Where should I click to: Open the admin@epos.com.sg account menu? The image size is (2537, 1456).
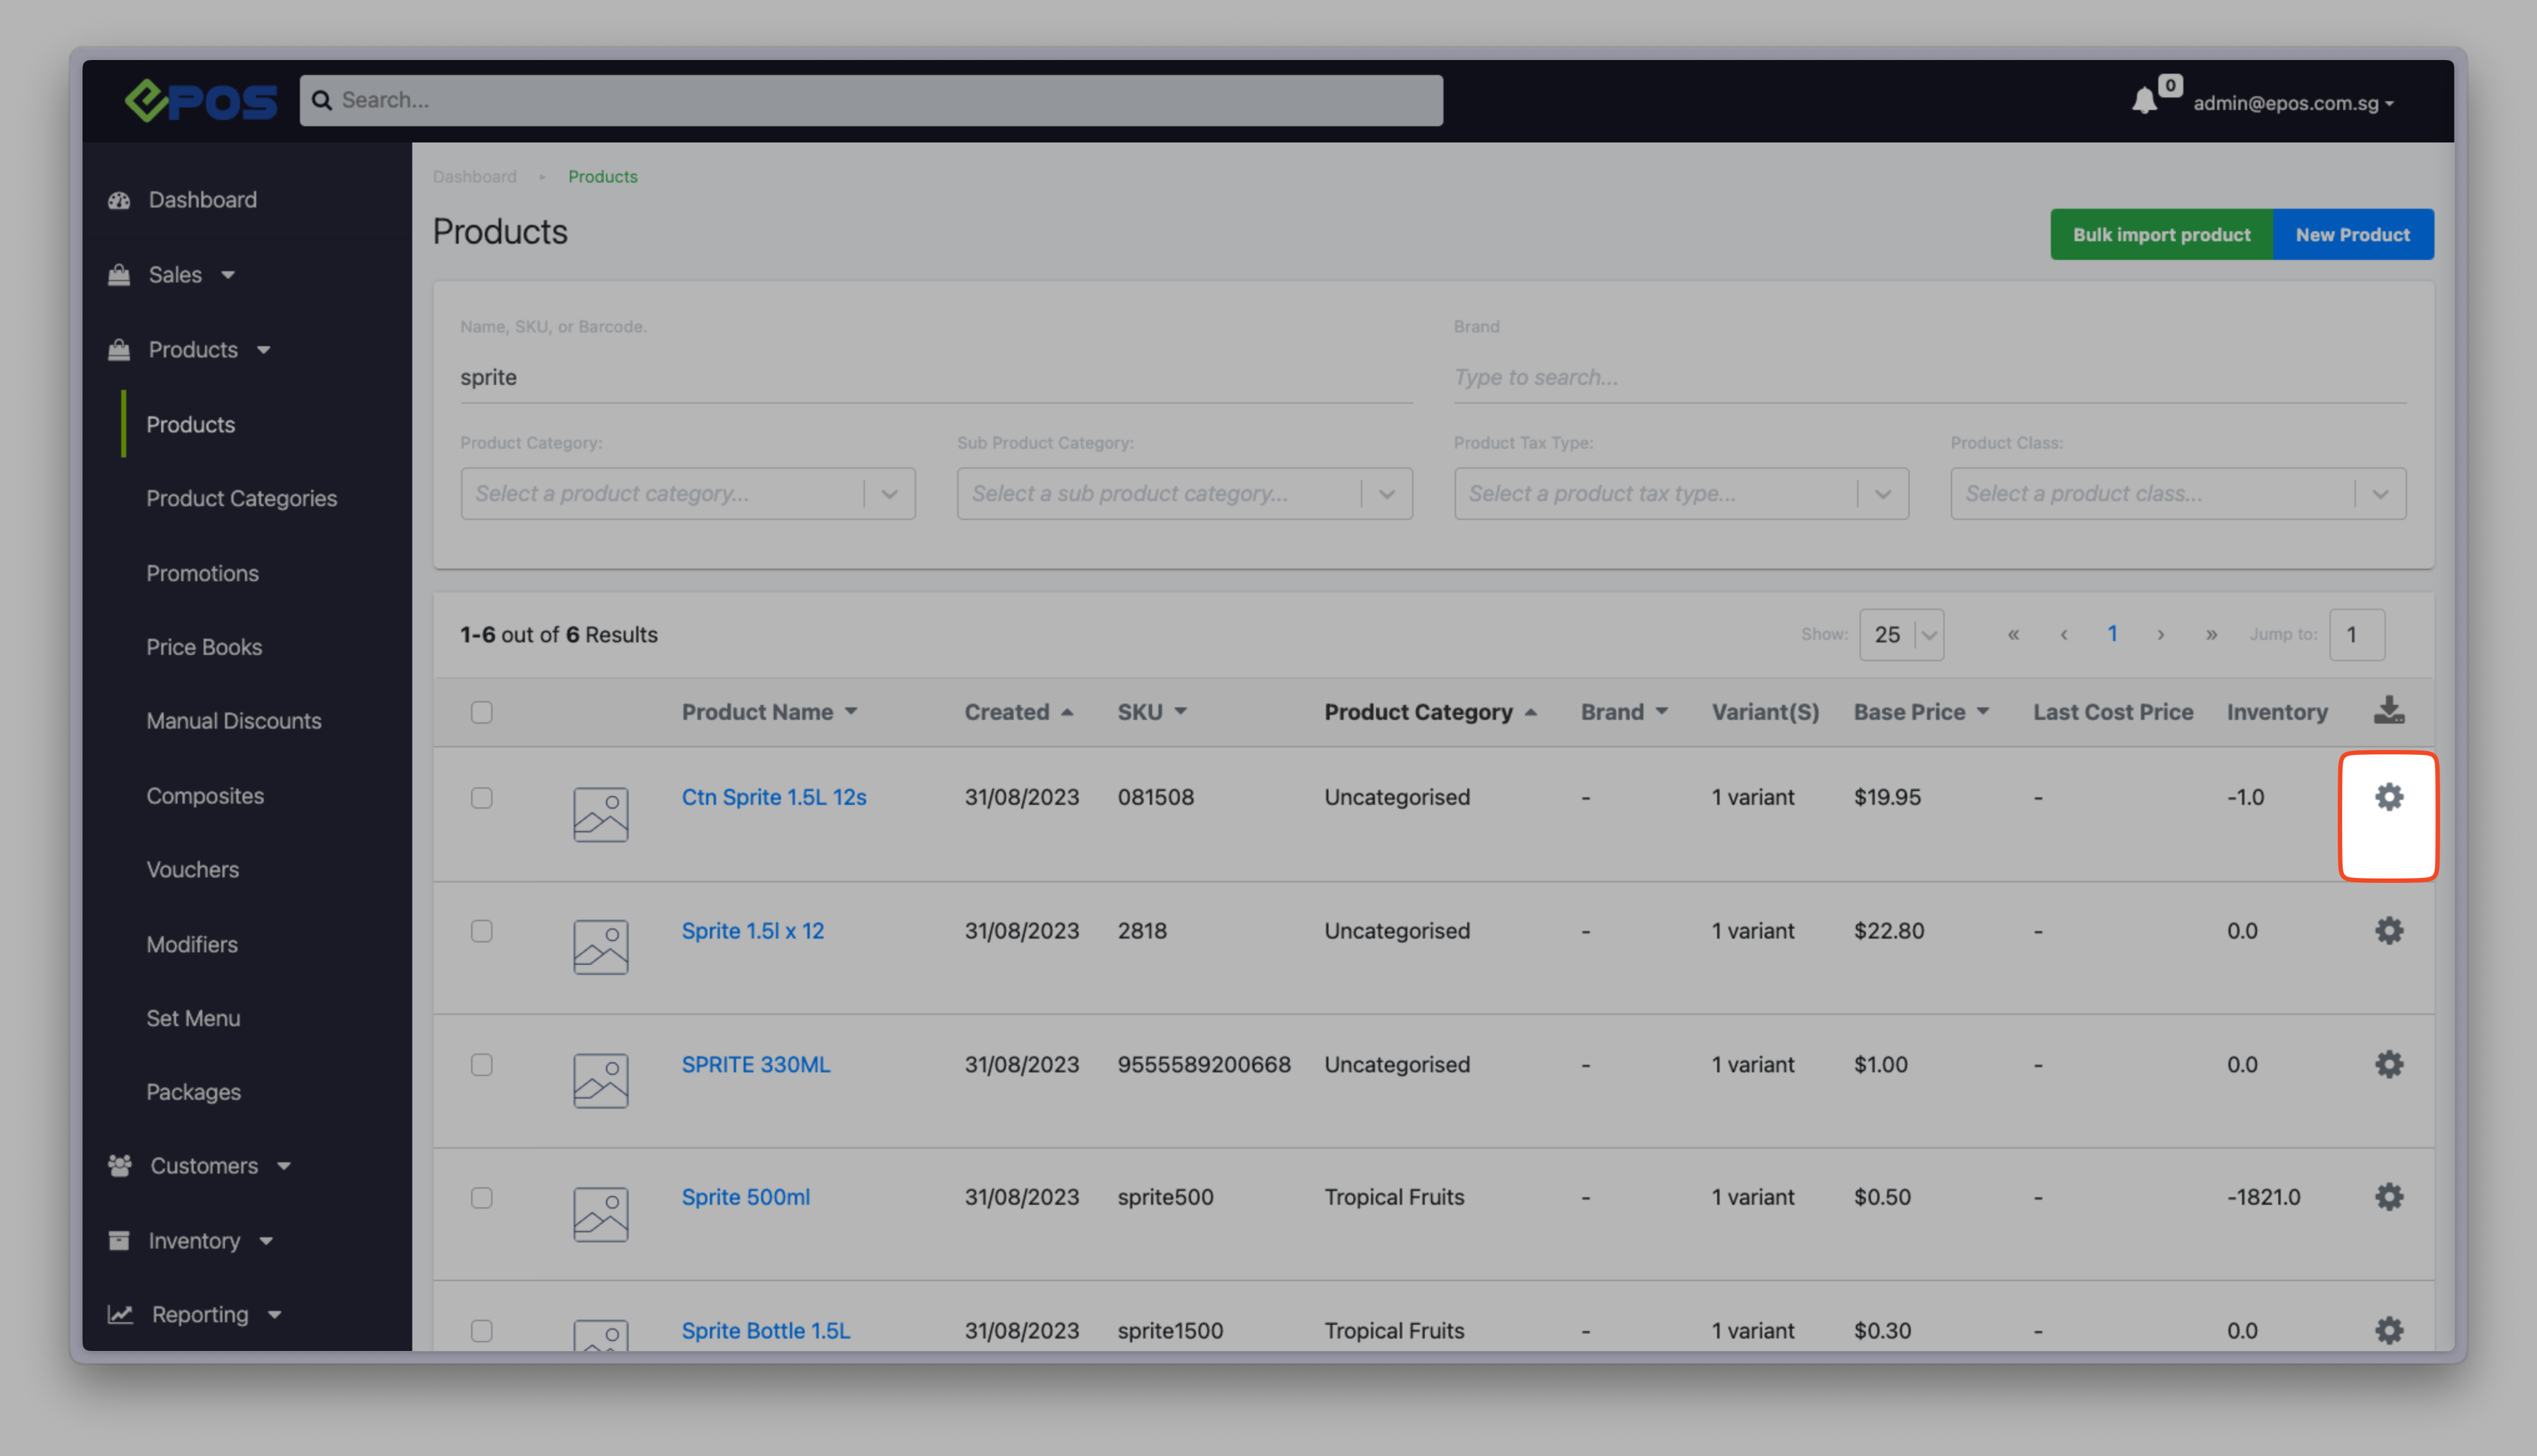2293,103
